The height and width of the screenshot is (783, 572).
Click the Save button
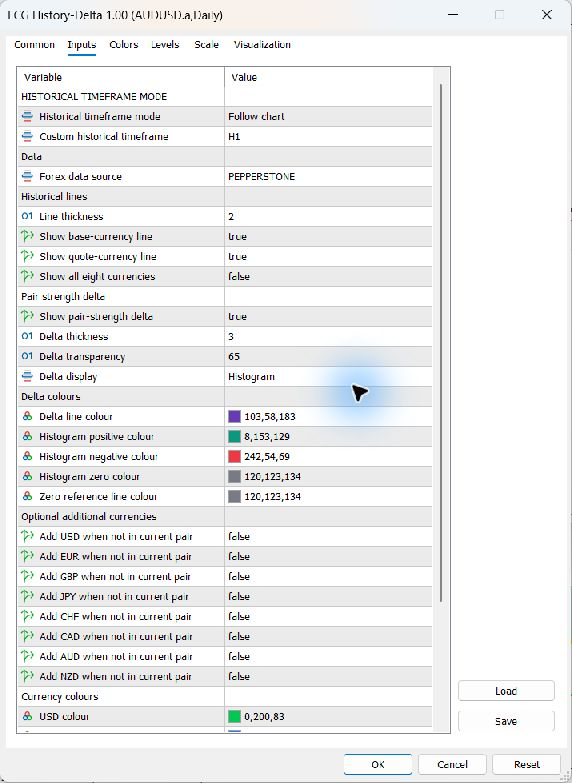506,721
